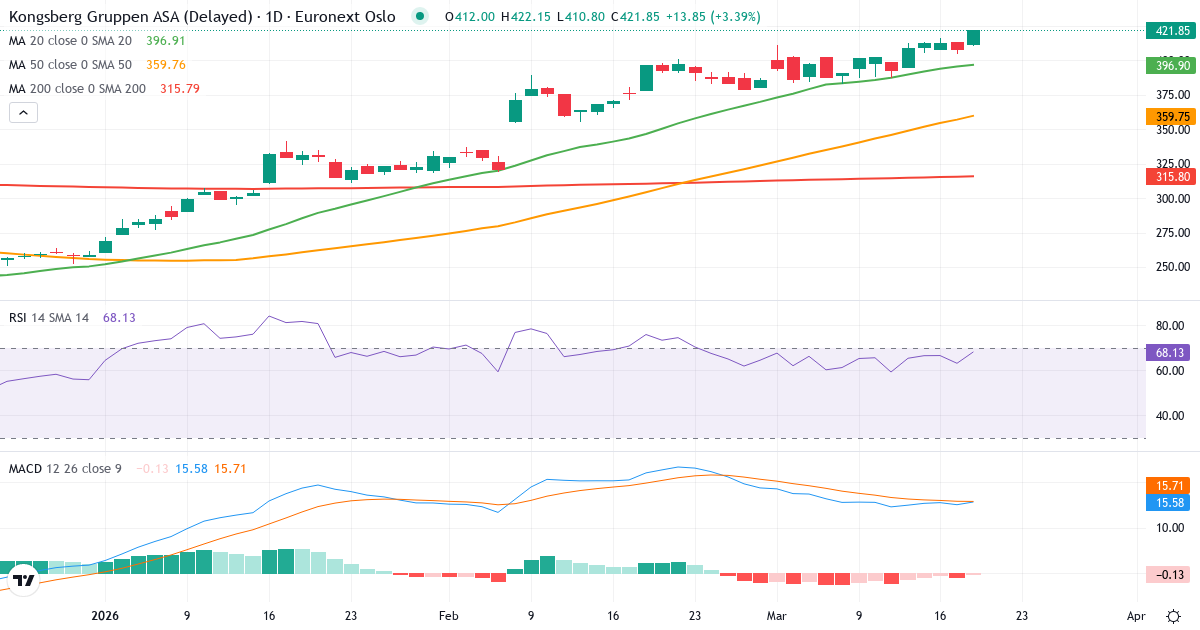Select the MA 200 indicator legend

[77, 89]
